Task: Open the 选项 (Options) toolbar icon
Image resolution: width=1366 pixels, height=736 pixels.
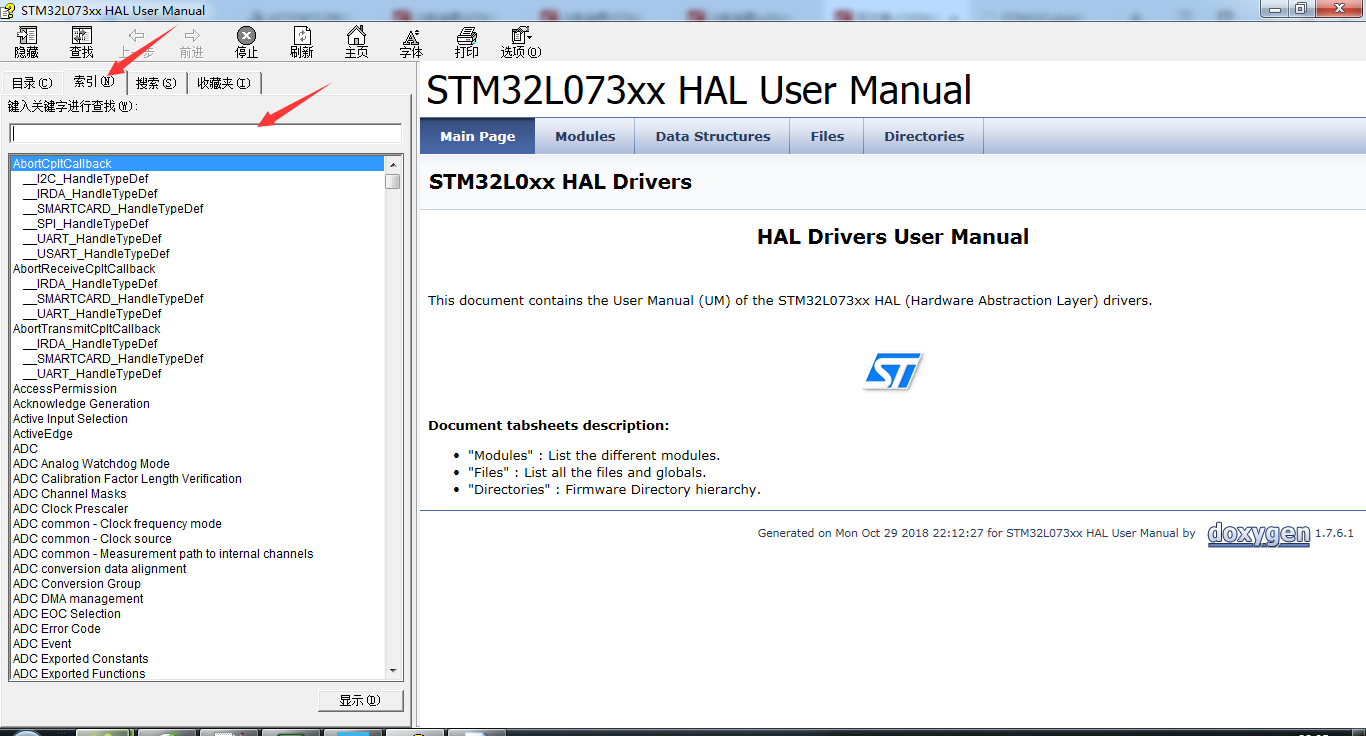Action: [x=520, y=41]
